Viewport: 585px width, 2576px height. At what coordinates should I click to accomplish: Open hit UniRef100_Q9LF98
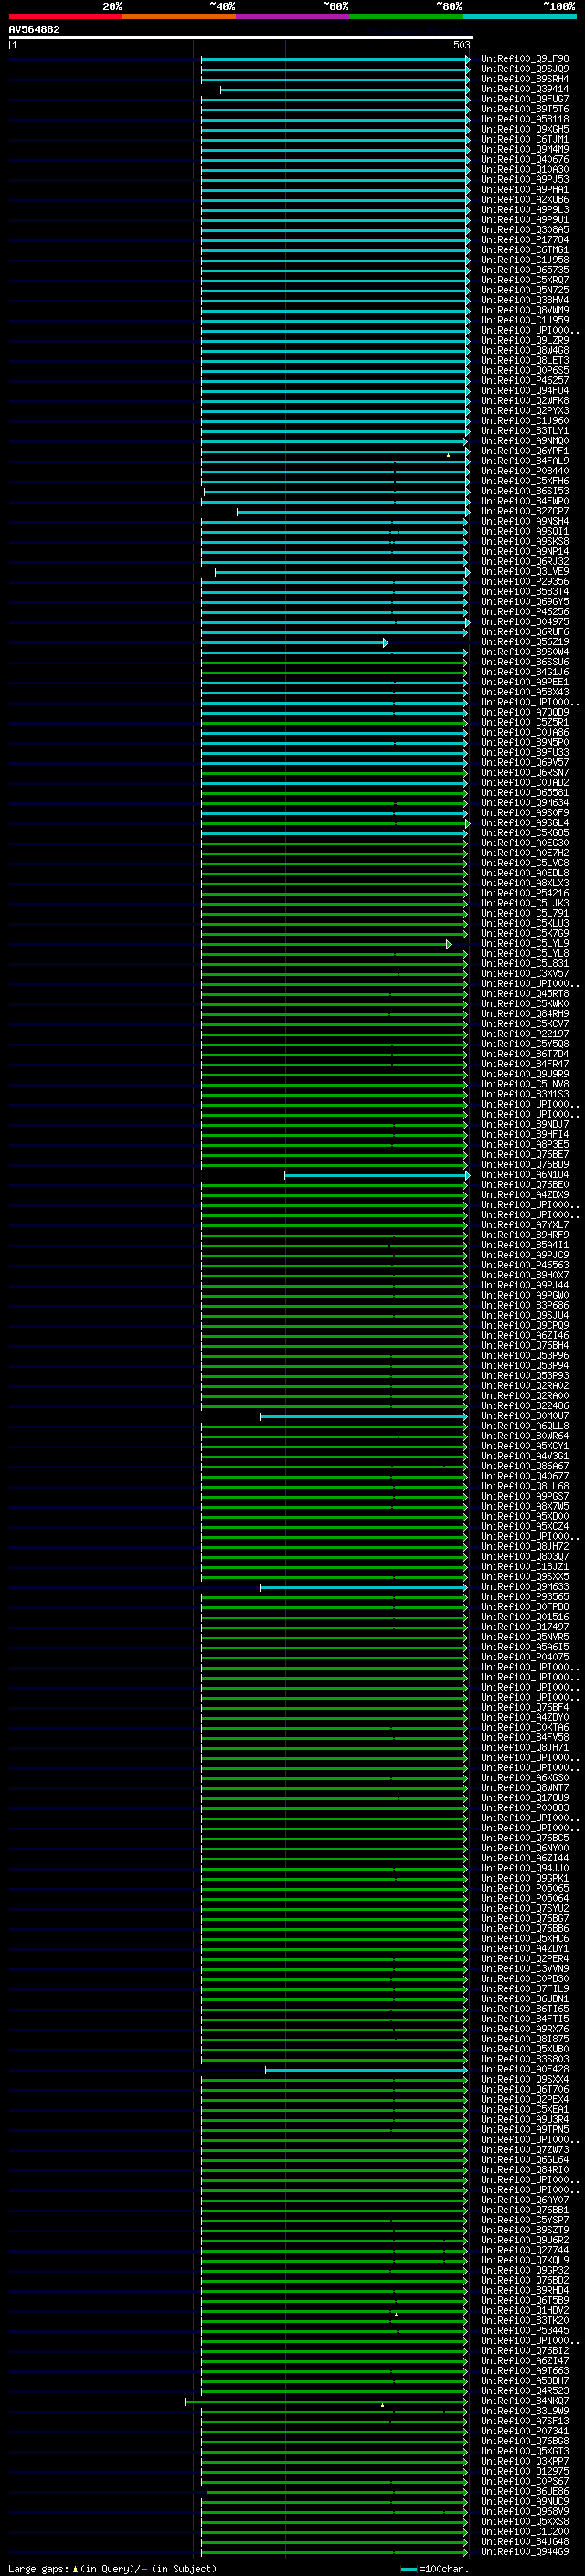tap(525, 59)
